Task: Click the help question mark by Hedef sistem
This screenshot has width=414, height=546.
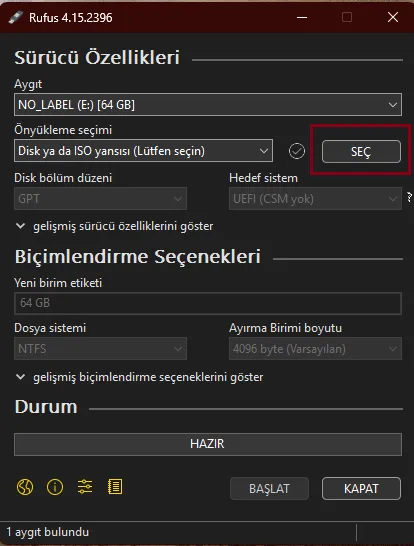Action: (x=409, y=197)
